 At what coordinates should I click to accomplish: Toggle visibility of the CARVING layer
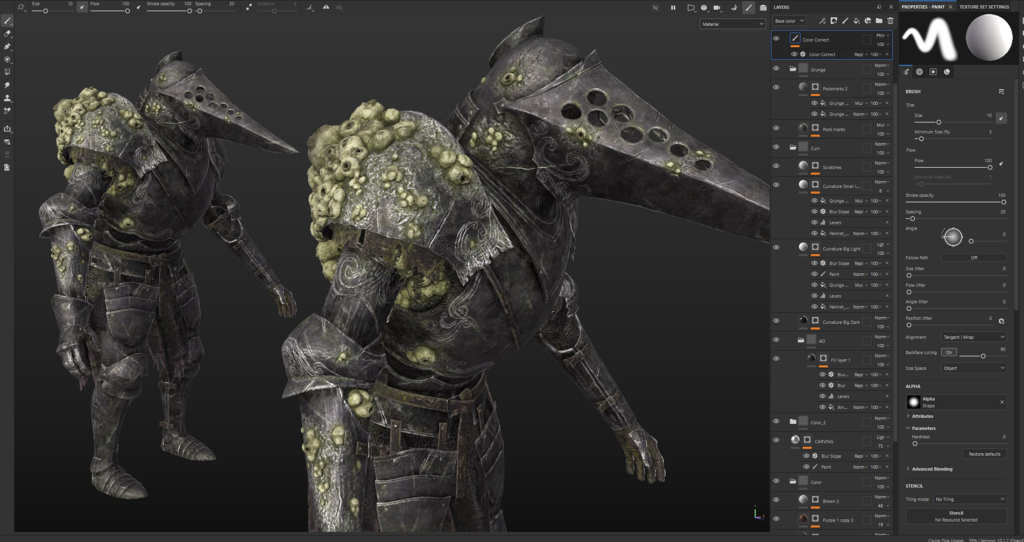[776, 440]
